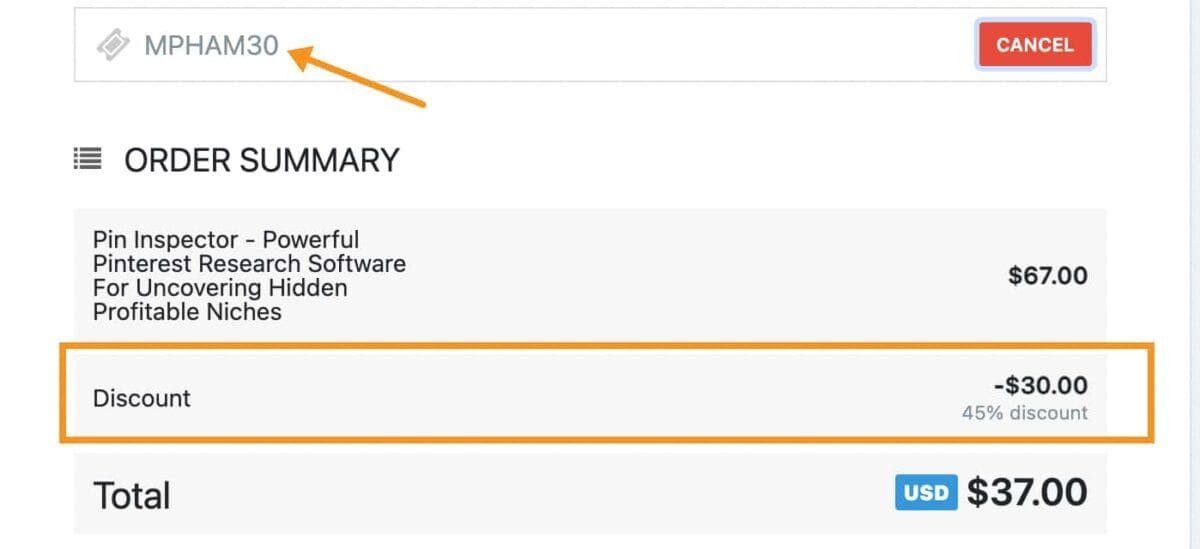Click the MPHAM30 coupon code text
The image size is (1200, 549).
tap(212, 45)
